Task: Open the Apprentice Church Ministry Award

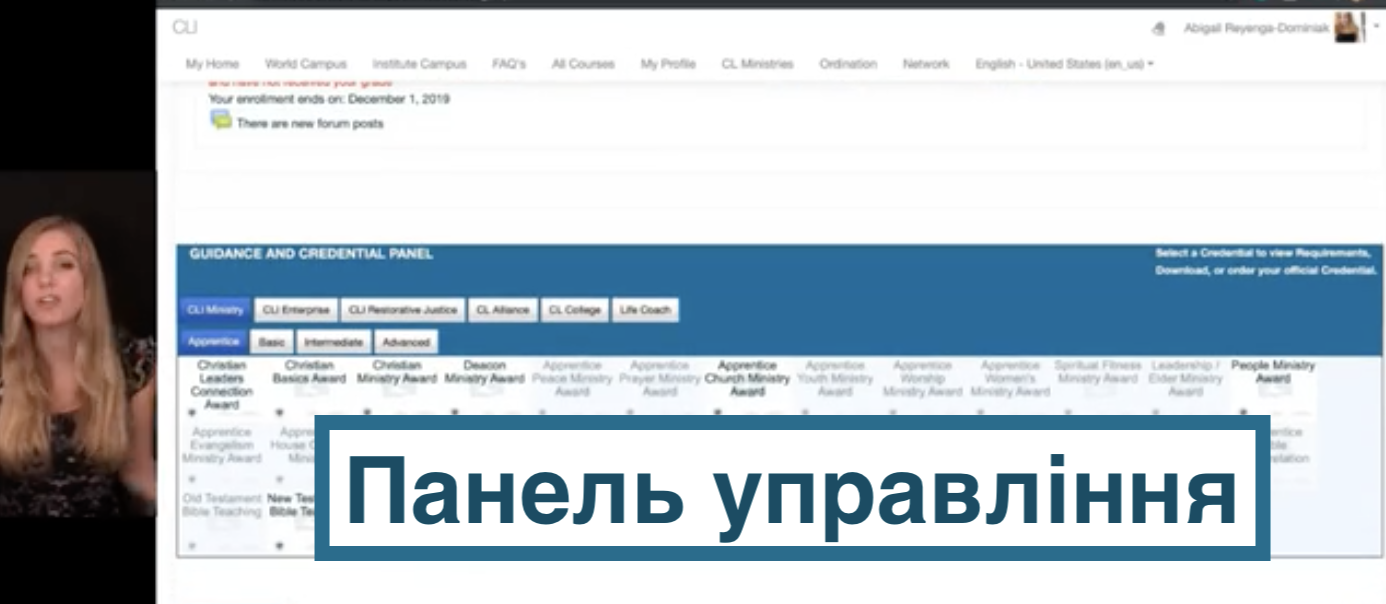Action: pos(747,379)
